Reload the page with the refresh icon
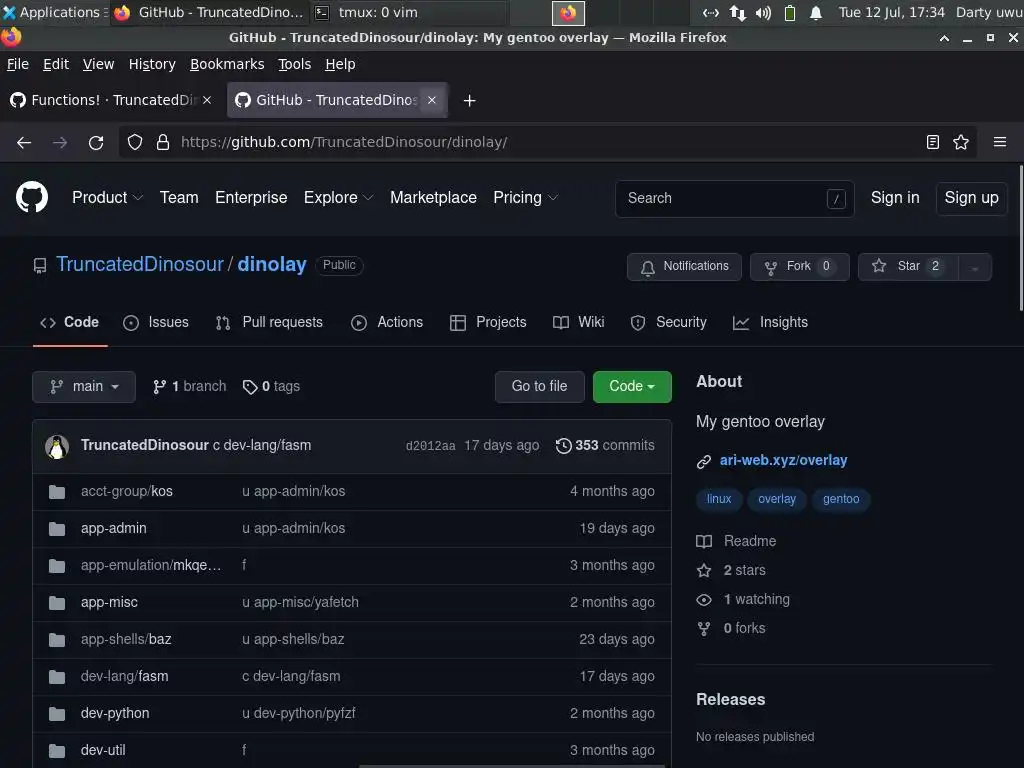The image size is (1024, 768). click(96, 142)
